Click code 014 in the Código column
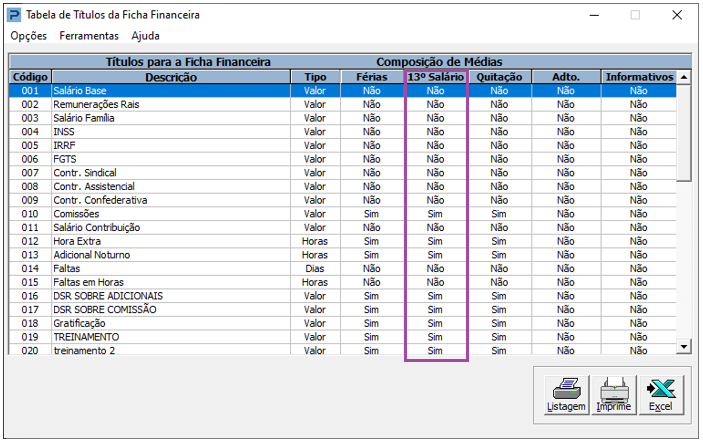This screenshot has height=443, width=703. click(x=30, y=269)
